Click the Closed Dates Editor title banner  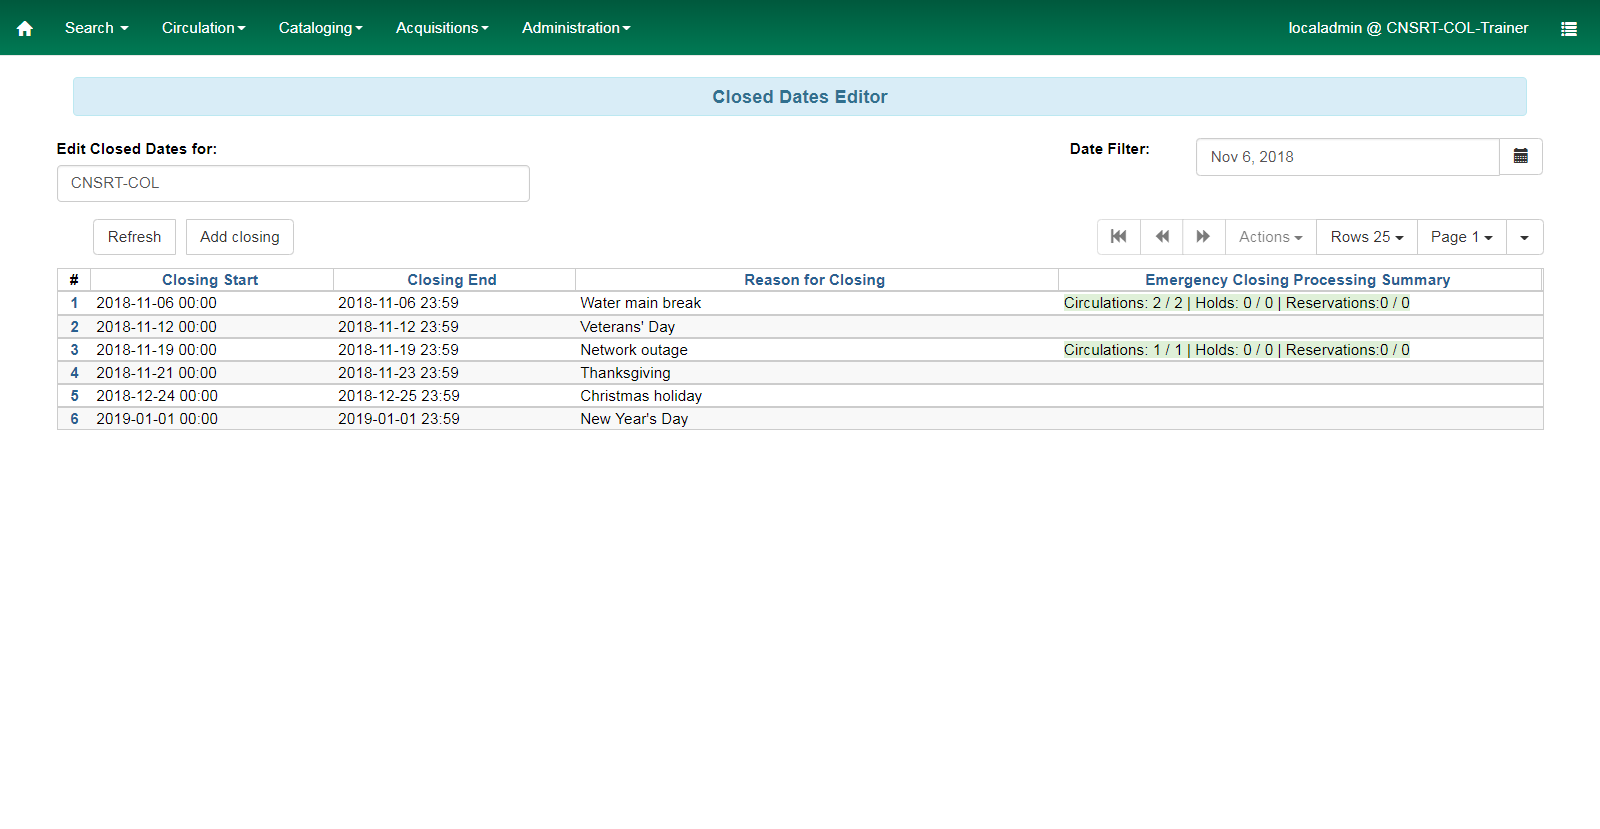coord(800,97)
